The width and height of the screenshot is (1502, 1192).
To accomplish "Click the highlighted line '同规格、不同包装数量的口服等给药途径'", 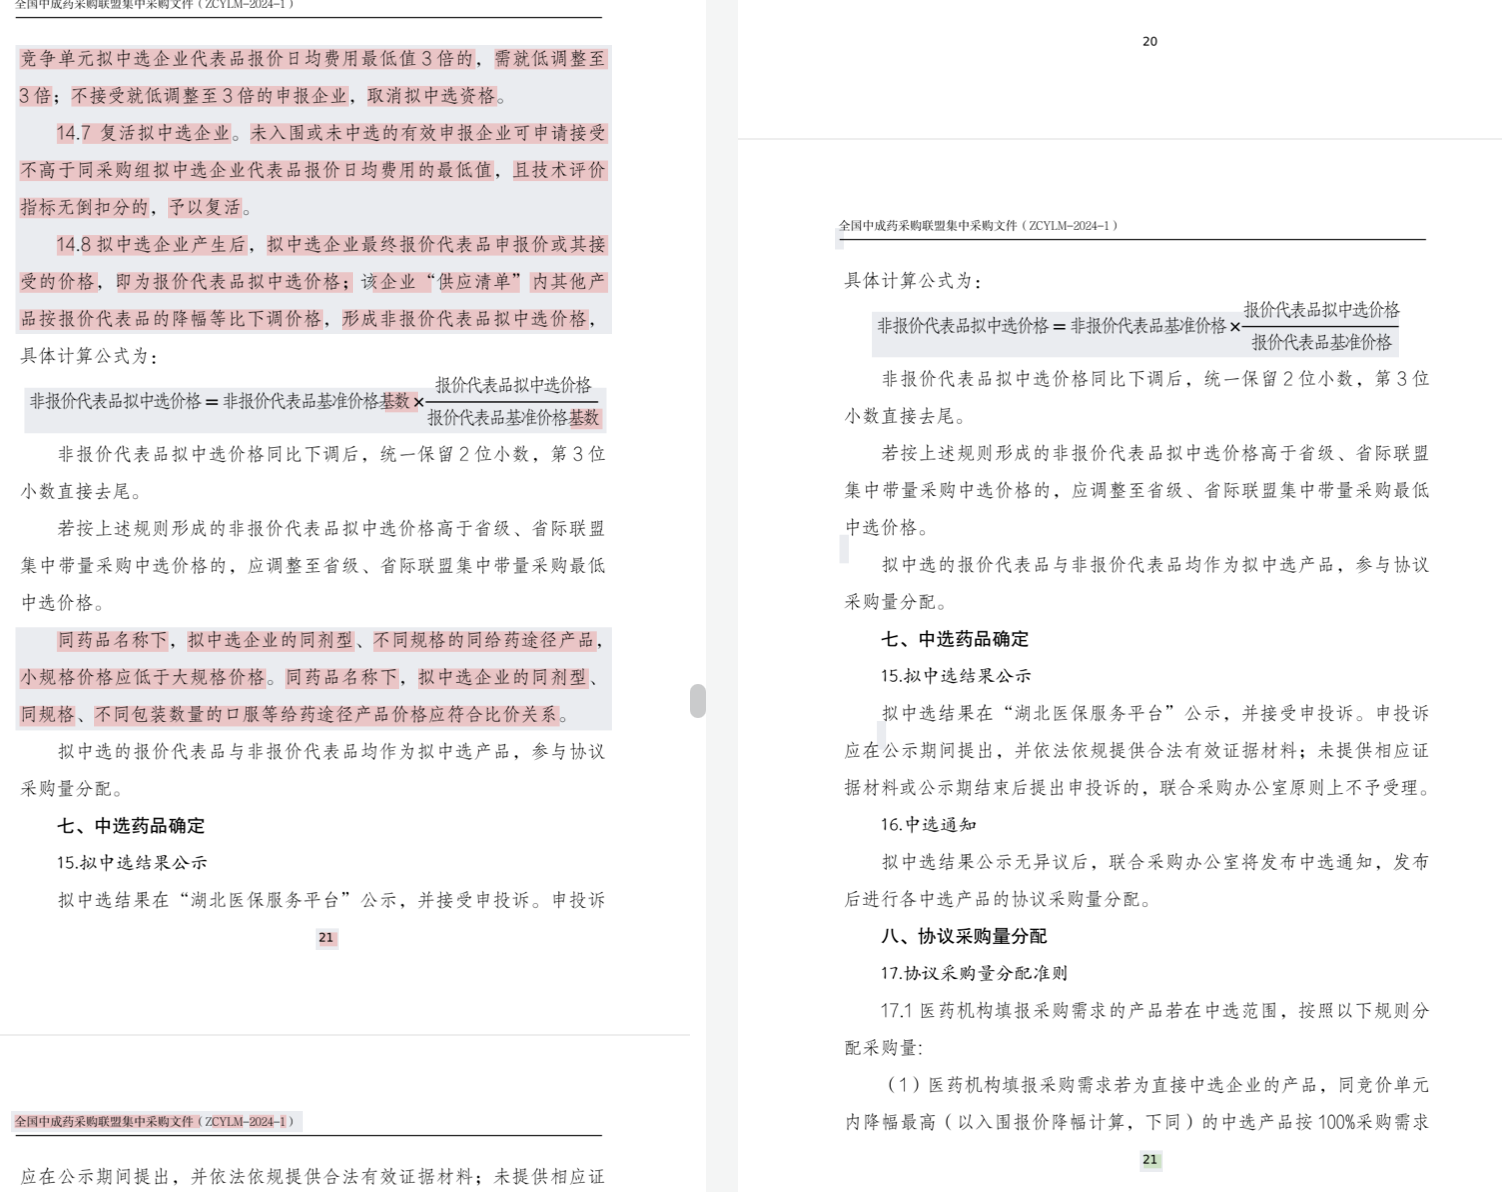I will click(296, 715).
